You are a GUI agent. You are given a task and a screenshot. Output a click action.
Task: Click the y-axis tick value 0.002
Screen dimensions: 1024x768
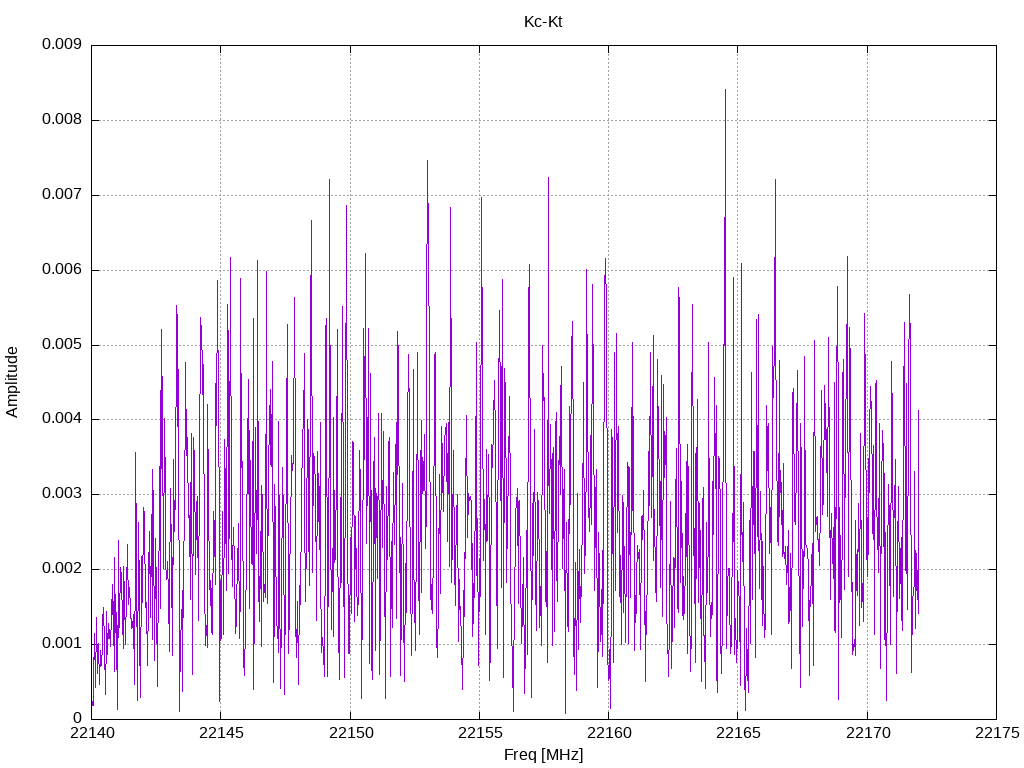click(62, 569)
